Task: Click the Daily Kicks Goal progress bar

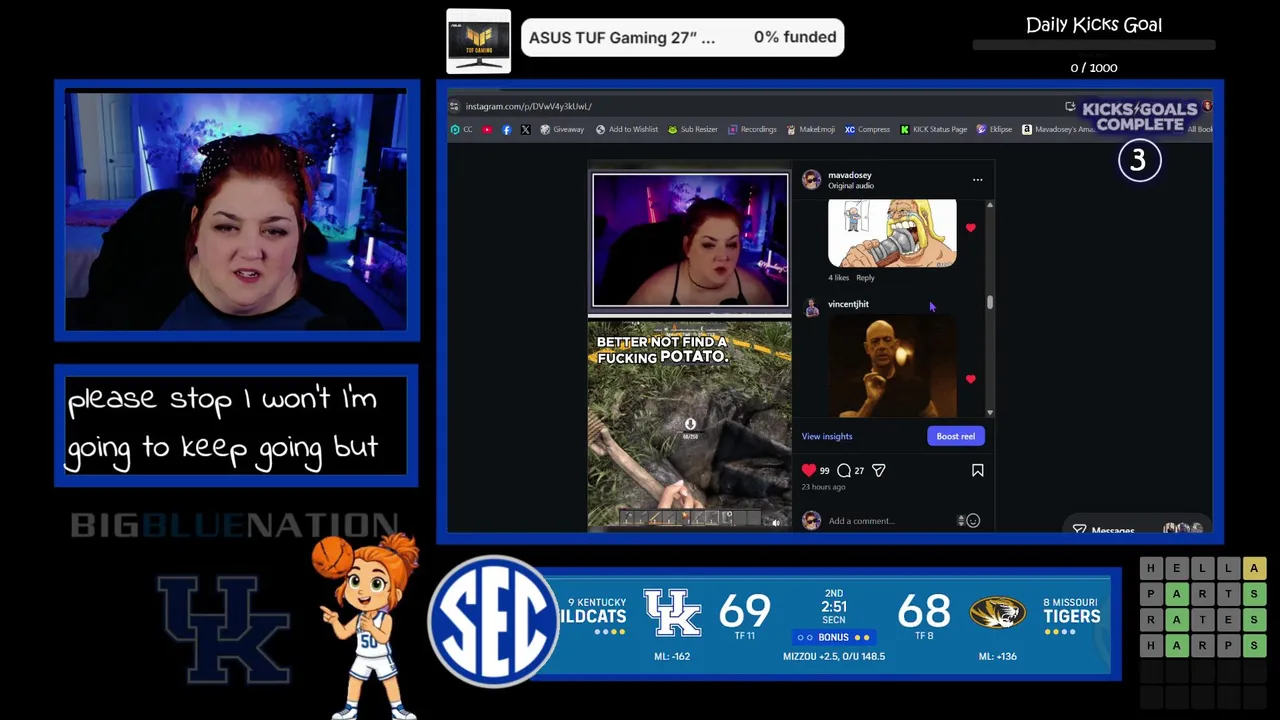Action: tap(1094, 45)
